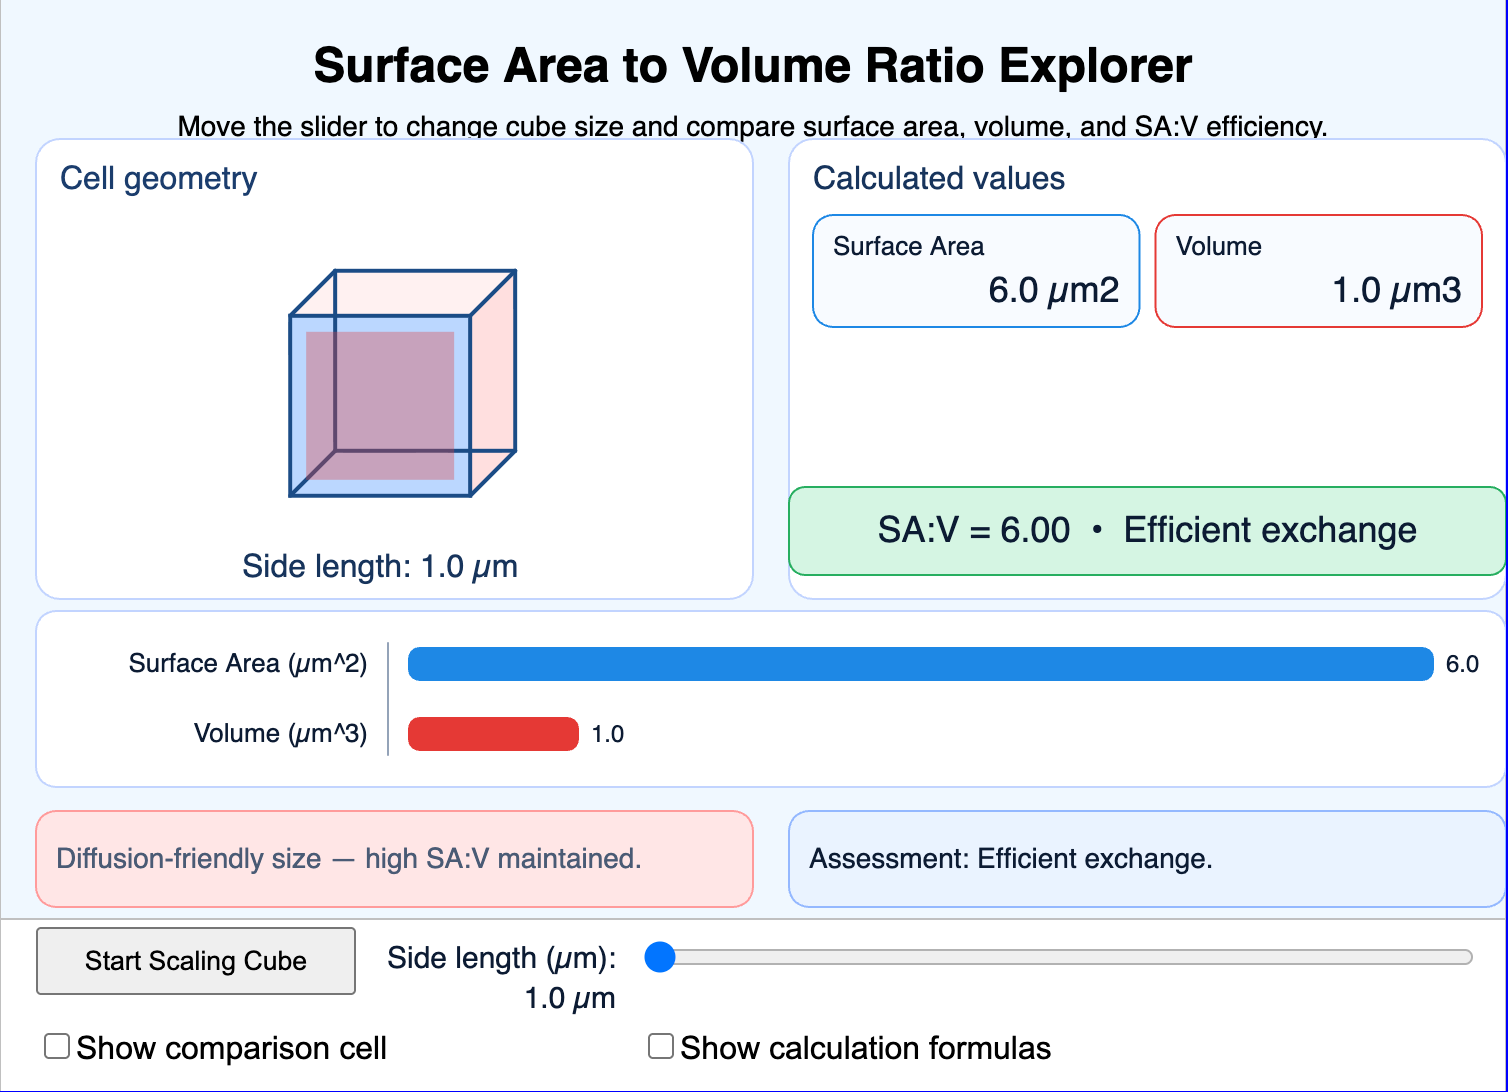1508x1092 pixels.
Task: Click the Assessment: Efficient exchange box
Action: click(x=1147, y=859)
